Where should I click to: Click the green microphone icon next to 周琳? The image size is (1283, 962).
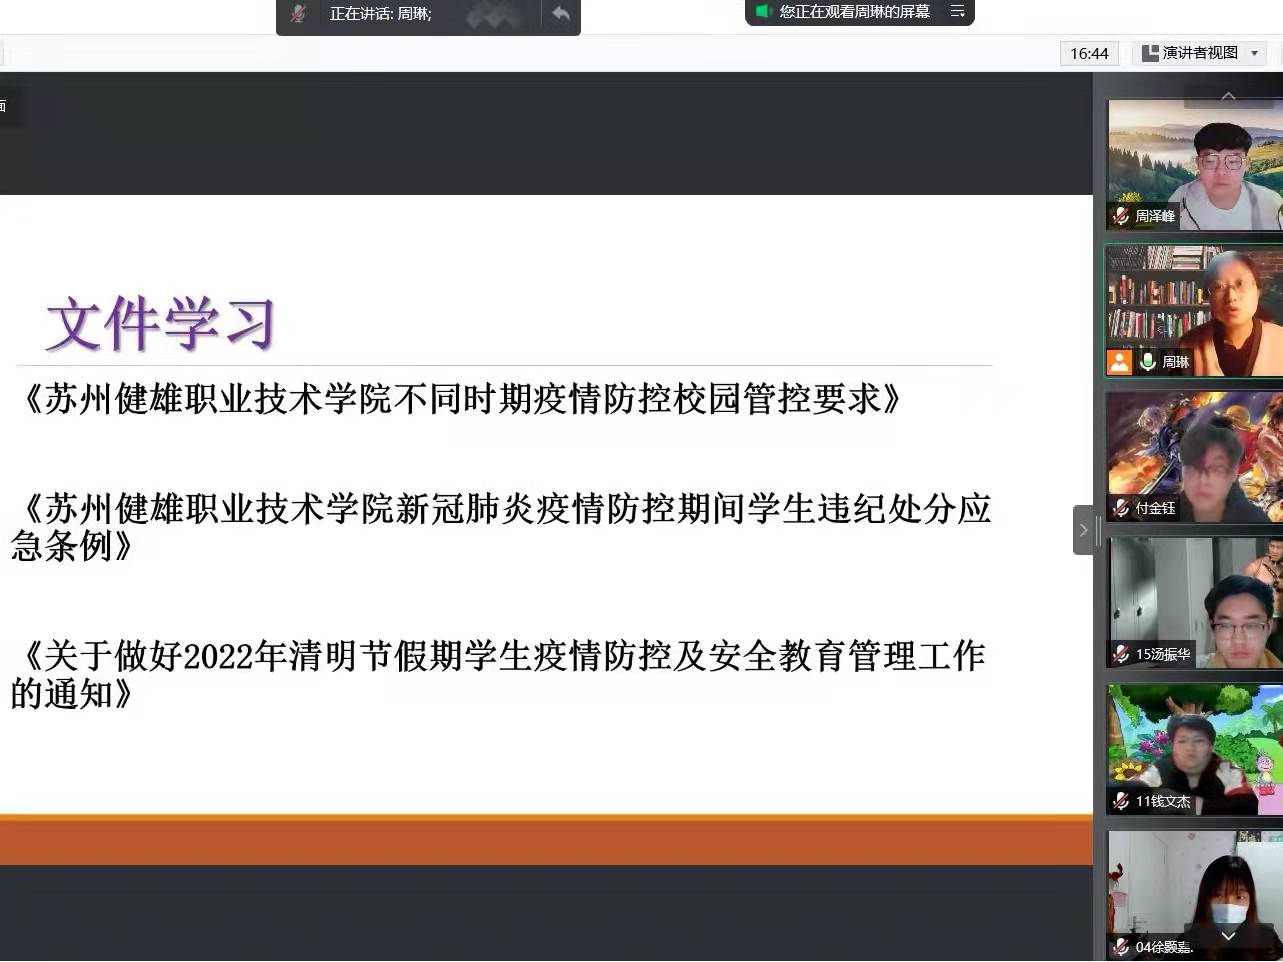[1147, 362]
